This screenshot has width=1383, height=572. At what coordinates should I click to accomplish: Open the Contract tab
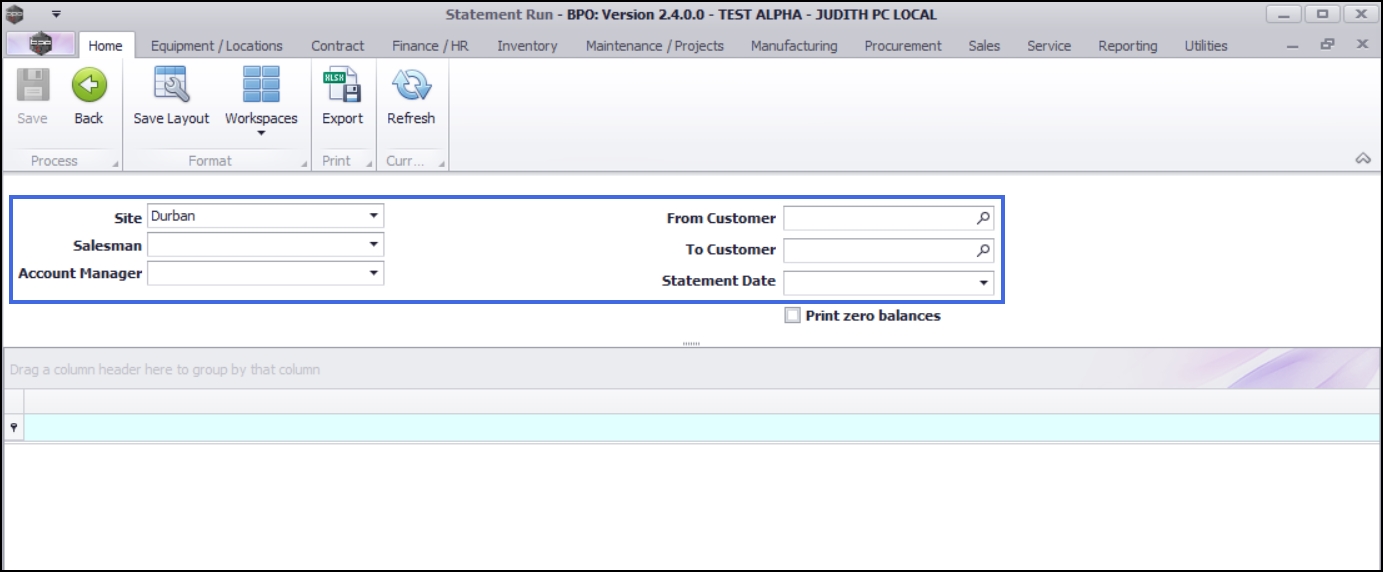tap(338, 45)
